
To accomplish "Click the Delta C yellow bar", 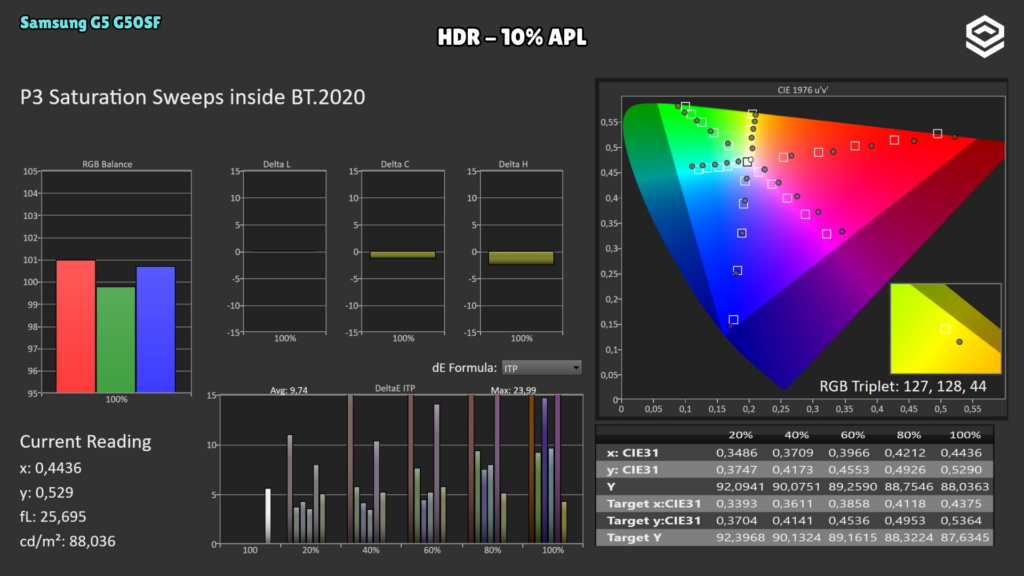I will 403,255.
